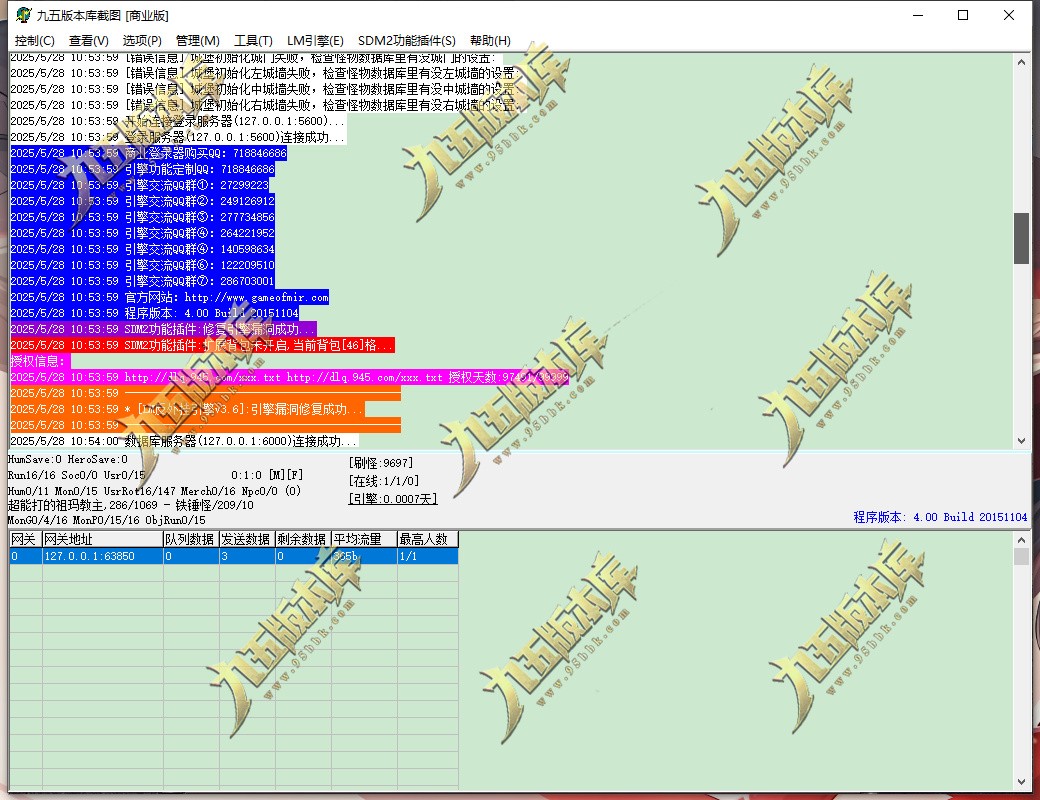Screen dimensions: 1040x800
Task: Click log scrollbar down arrow
Action: (x=1021, y=440)
